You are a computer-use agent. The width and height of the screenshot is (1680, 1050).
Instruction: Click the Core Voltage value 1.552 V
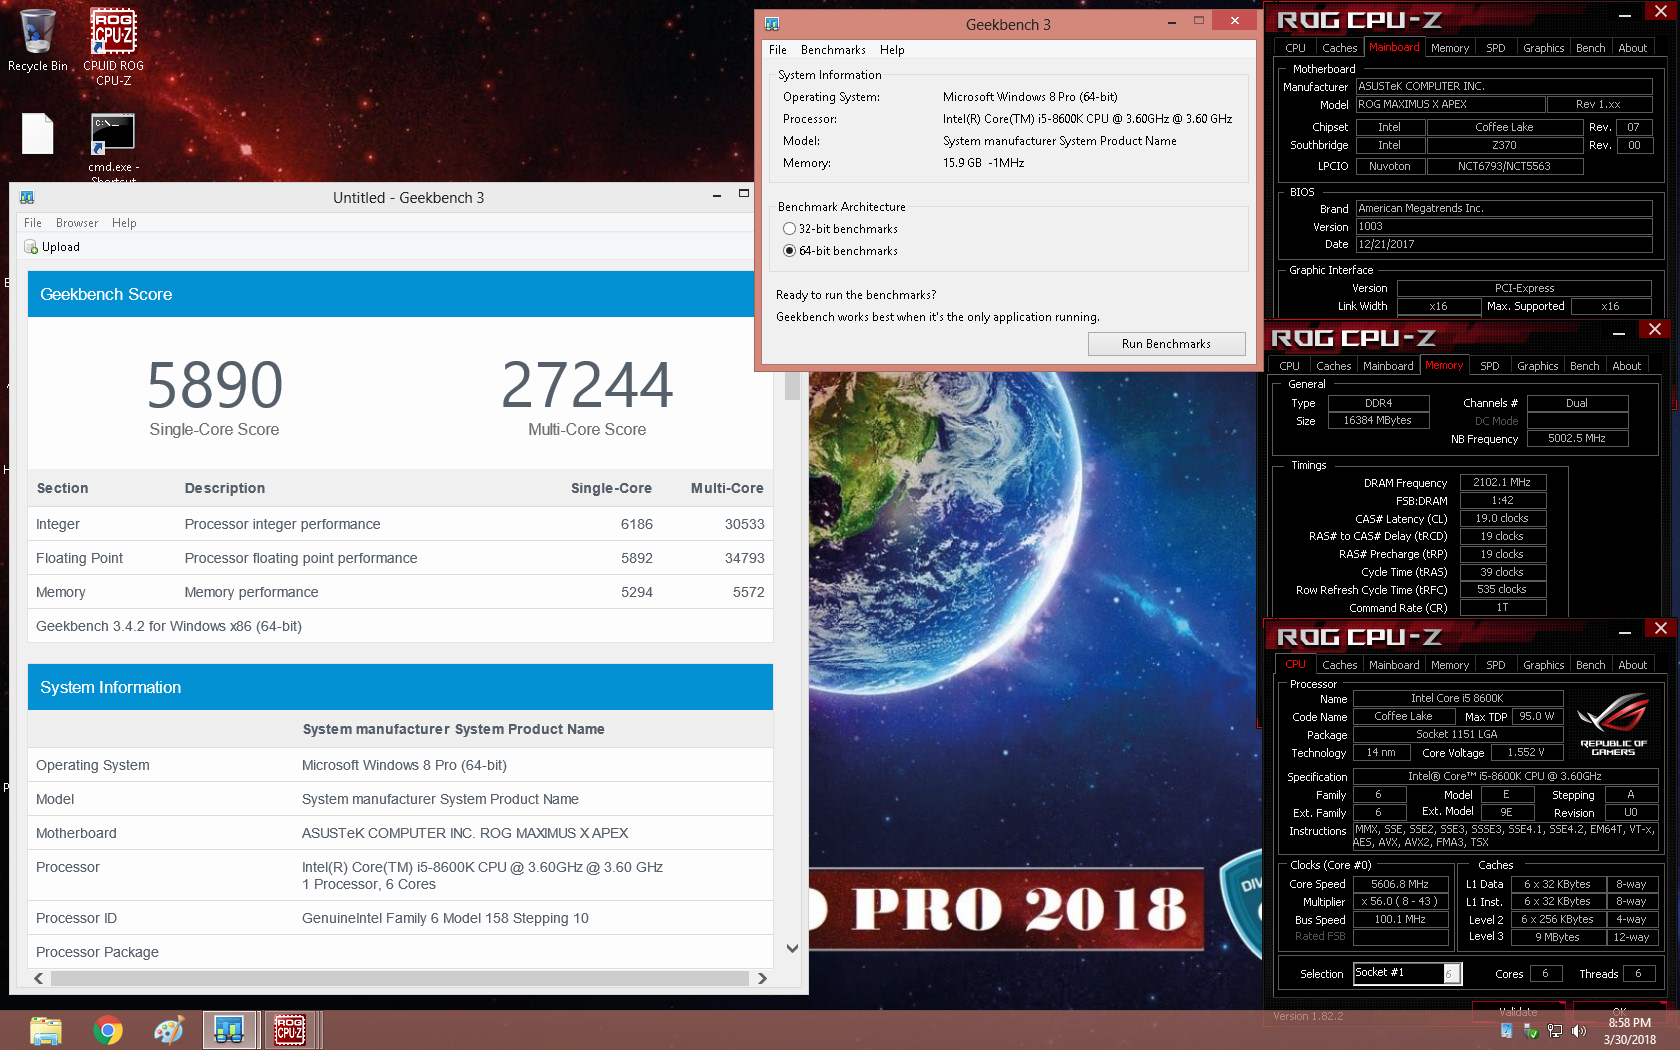click(1525, 752)
